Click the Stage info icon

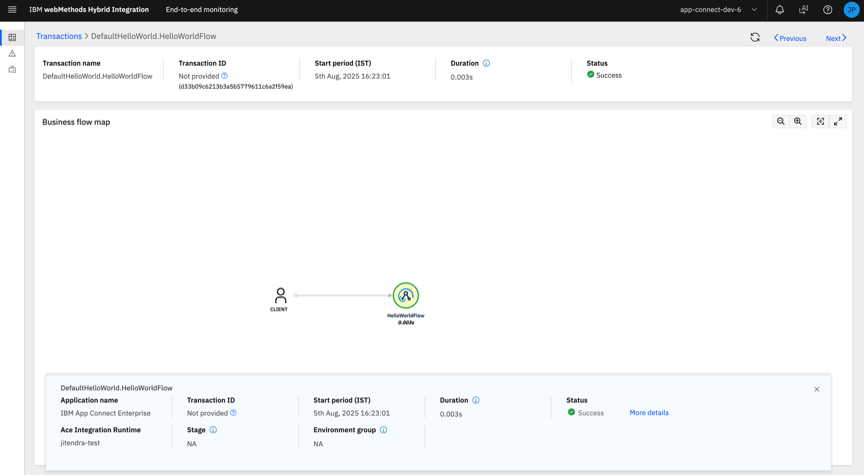213,430
